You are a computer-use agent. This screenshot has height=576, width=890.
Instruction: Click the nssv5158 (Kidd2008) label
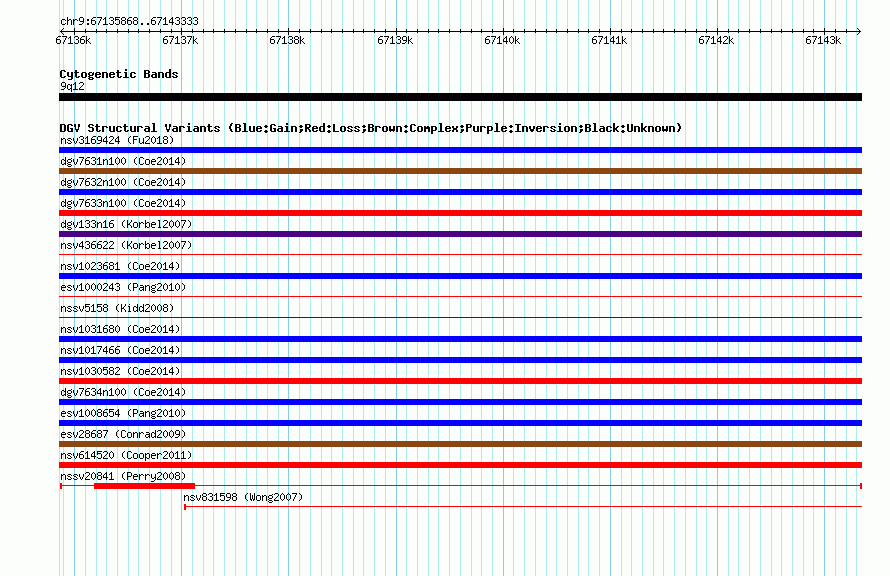point(117,308)
